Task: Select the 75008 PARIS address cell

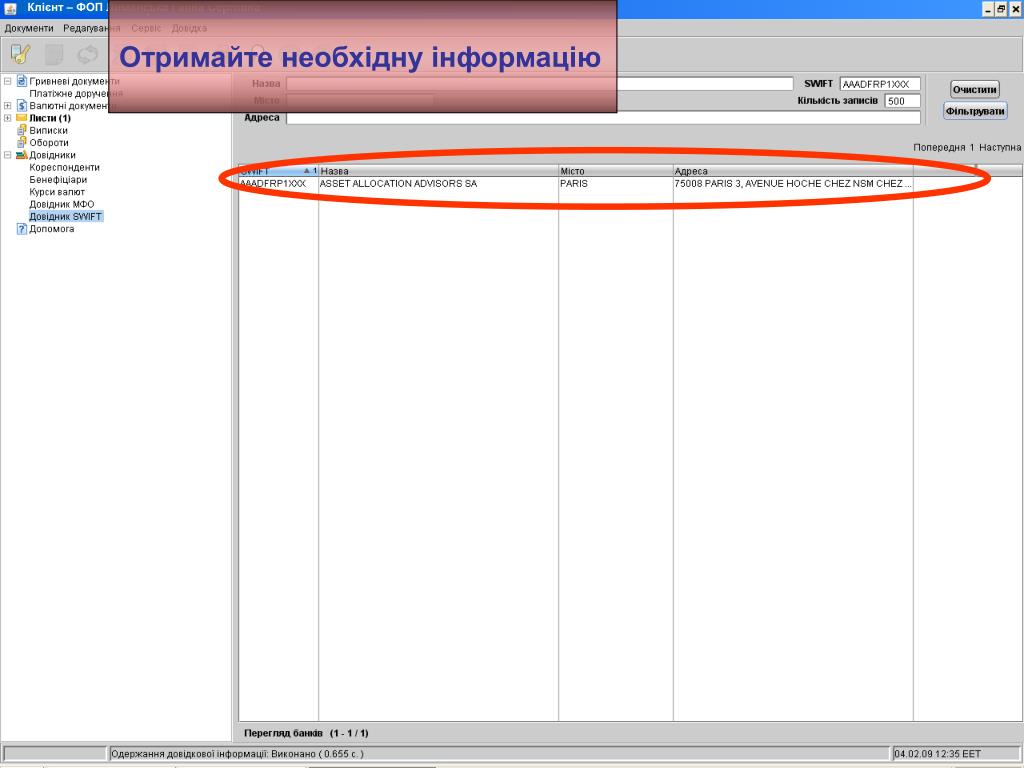Action: [793, 184]
